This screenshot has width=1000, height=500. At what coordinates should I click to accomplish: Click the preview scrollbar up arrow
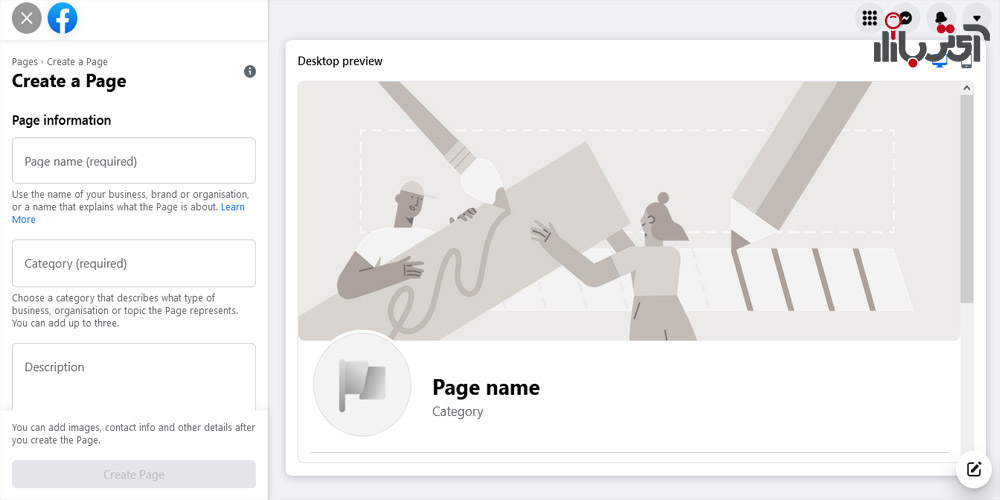click(x=967, y=88)
